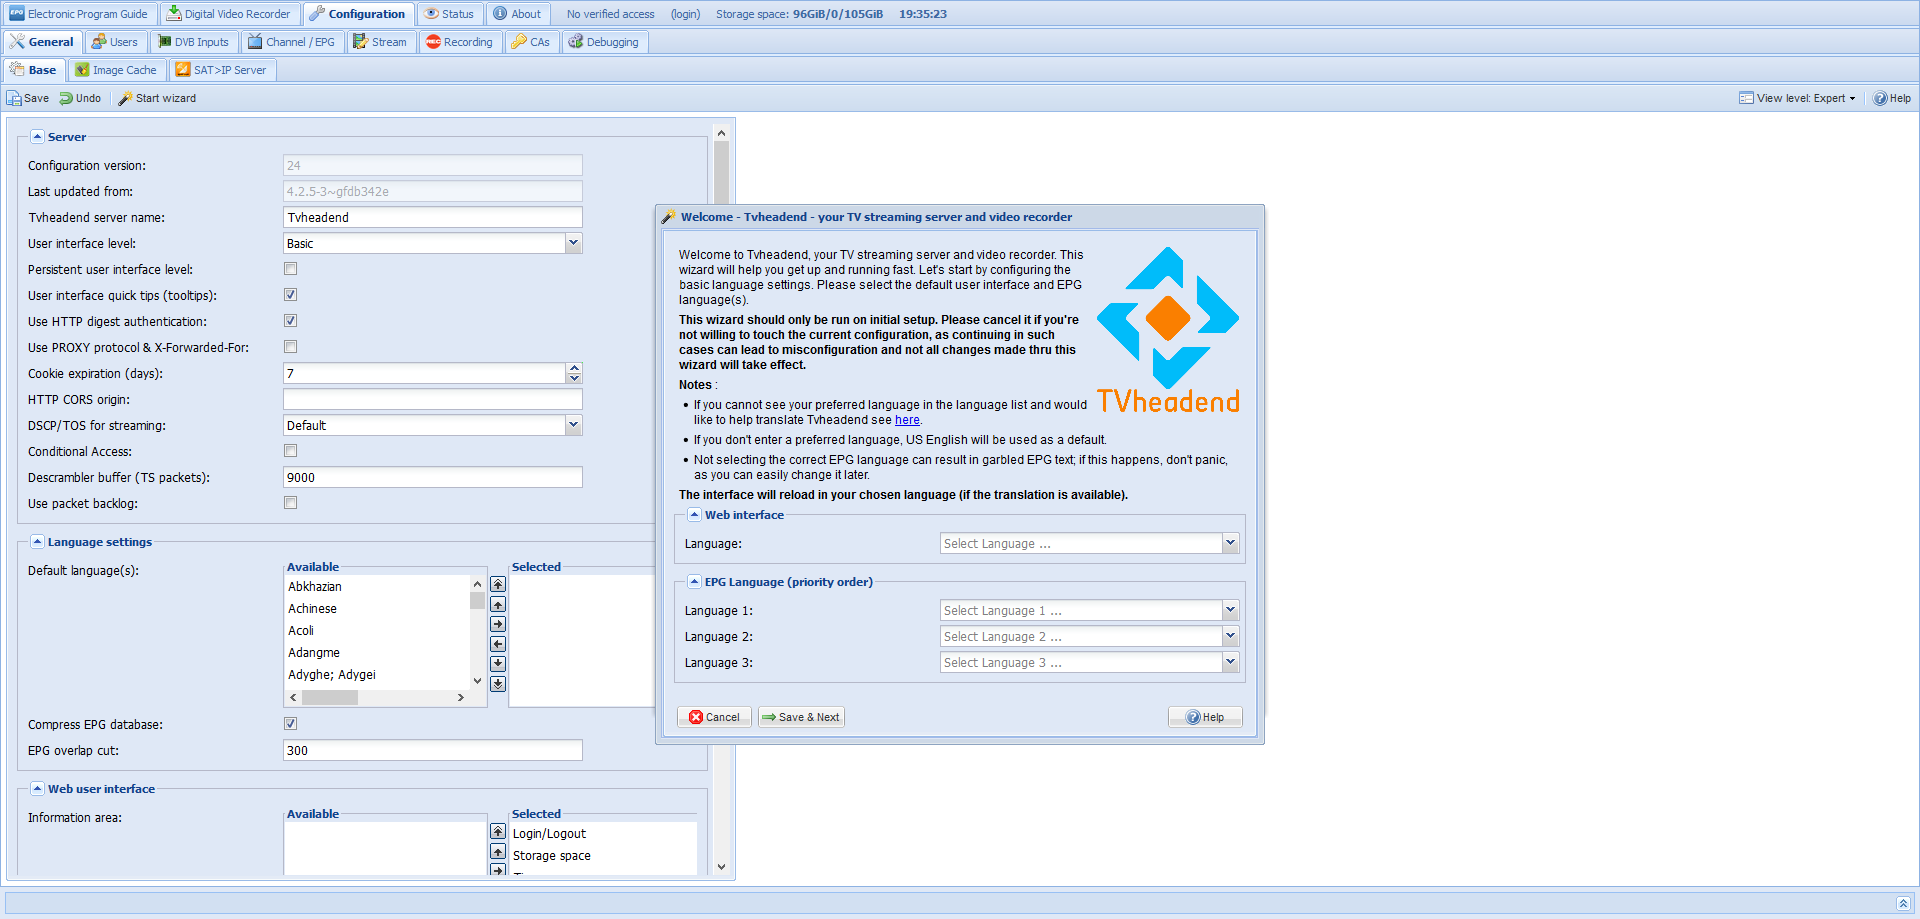Remove language from Selected list with left arrow
The width and height of the screenshot is (1920, 919).
tap(498, 644)
